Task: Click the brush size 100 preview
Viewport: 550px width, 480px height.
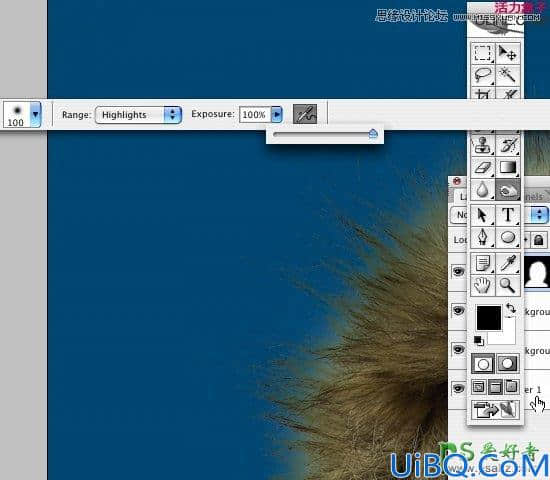Action: [x=16, y=115]
